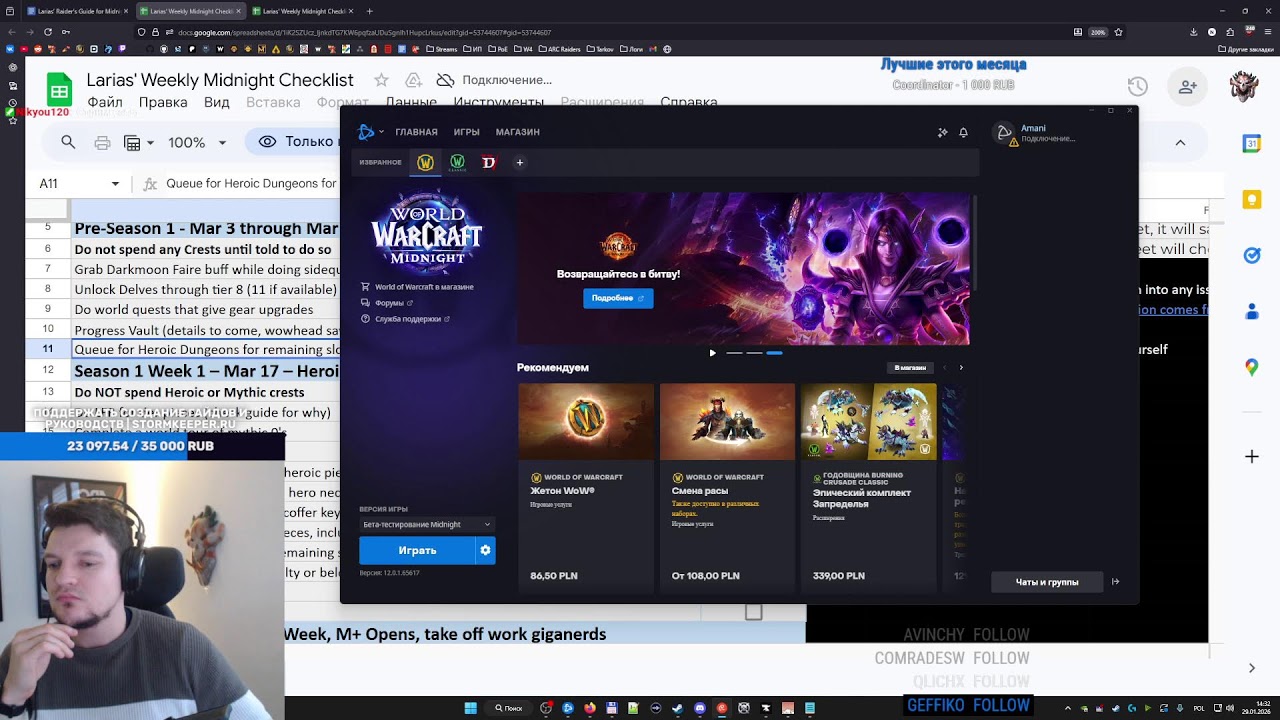
Task: Open Эпический комплект Запределья card
Action: click(869, 487)
